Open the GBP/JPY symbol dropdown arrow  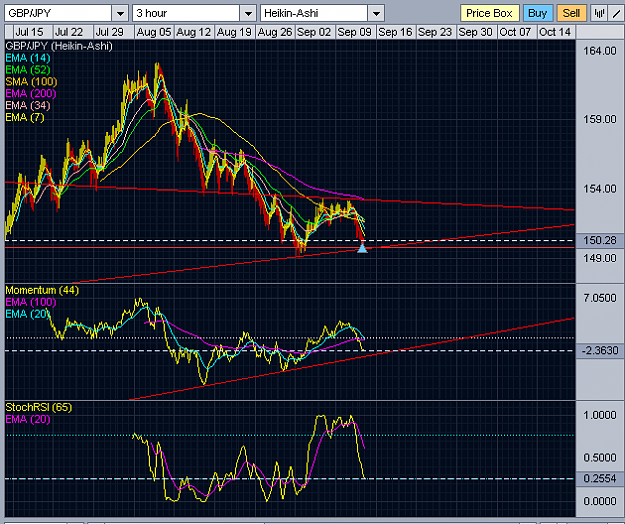click(120, 14)
